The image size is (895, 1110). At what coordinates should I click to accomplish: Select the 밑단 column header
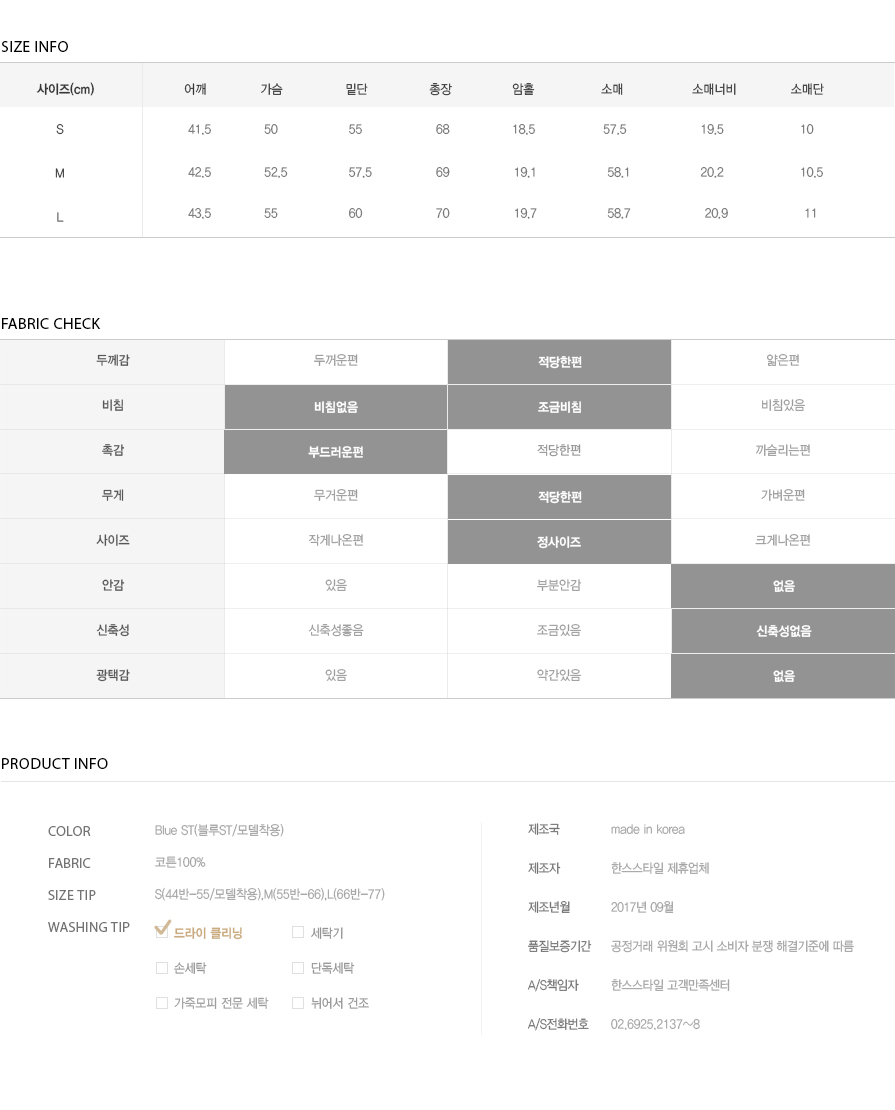tap(356, 89)
